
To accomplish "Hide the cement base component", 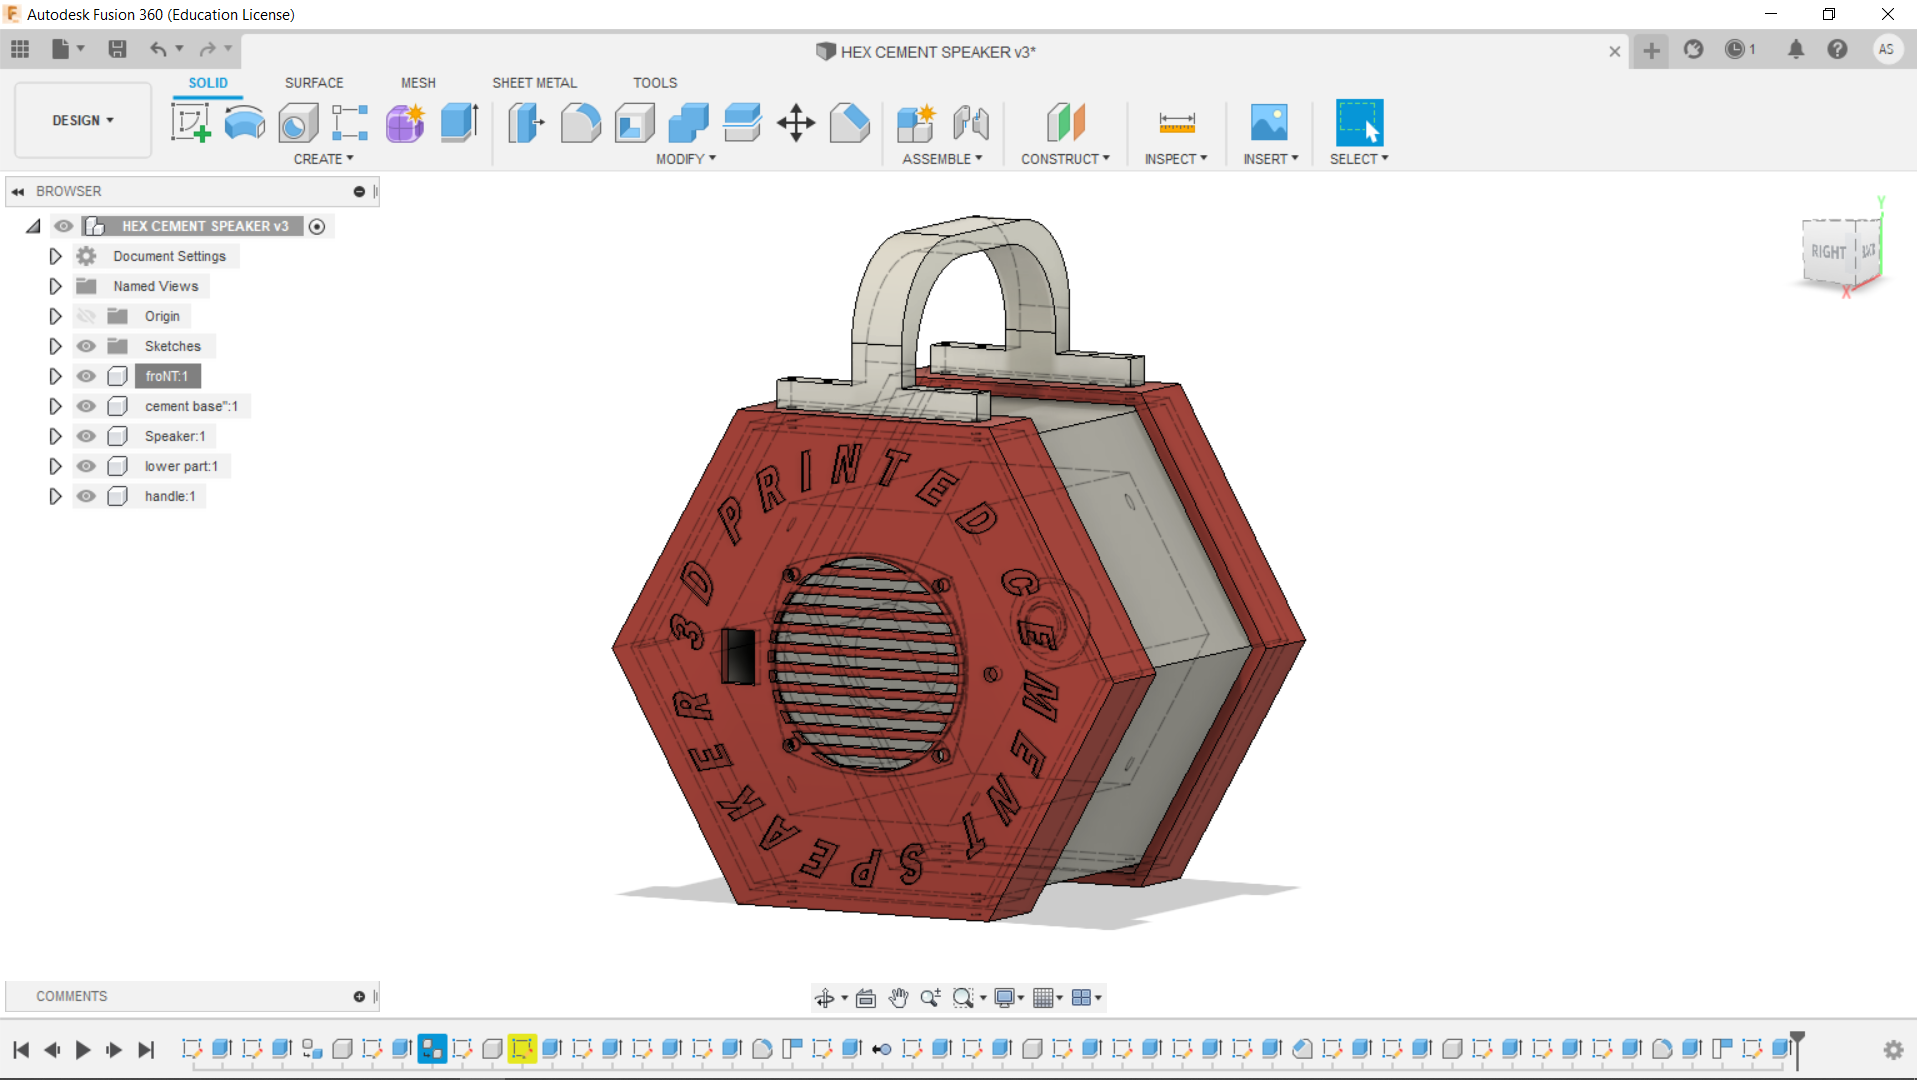I will 87,406.
